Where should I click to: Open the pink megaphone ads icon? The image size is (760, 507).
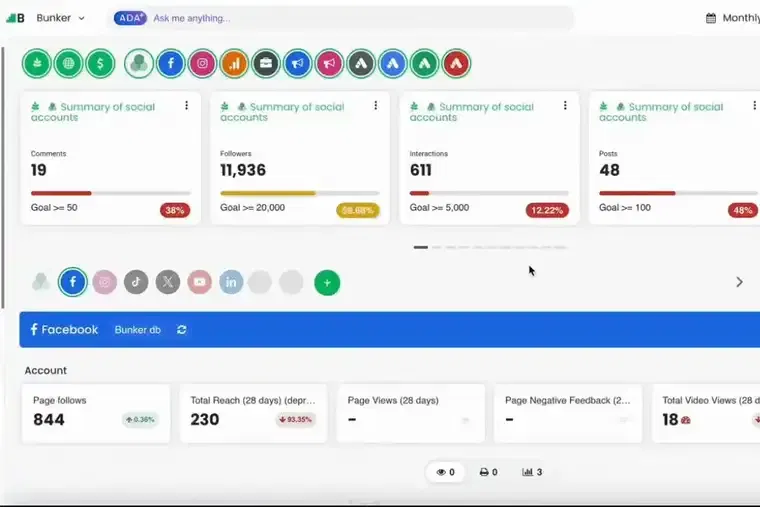tap(329, 63)
